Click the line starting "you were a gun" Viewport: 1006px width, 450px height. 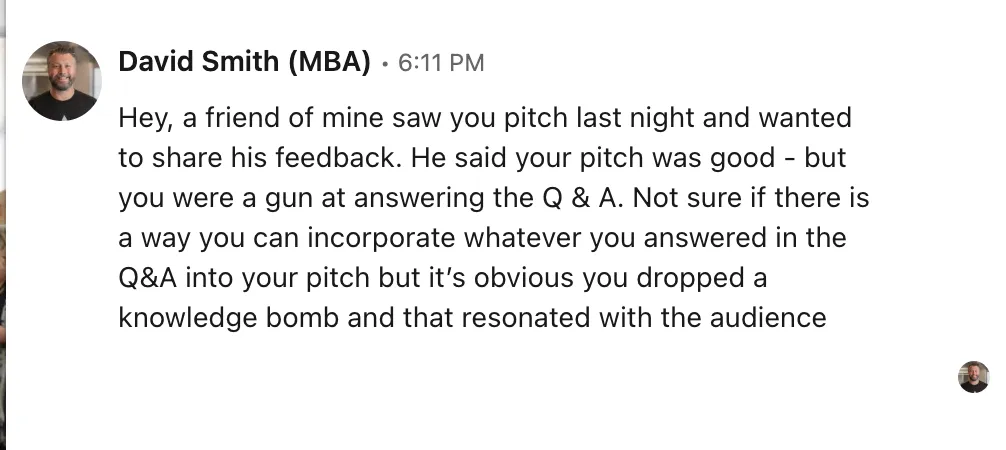pyautogui.click(x=493, y=198)
